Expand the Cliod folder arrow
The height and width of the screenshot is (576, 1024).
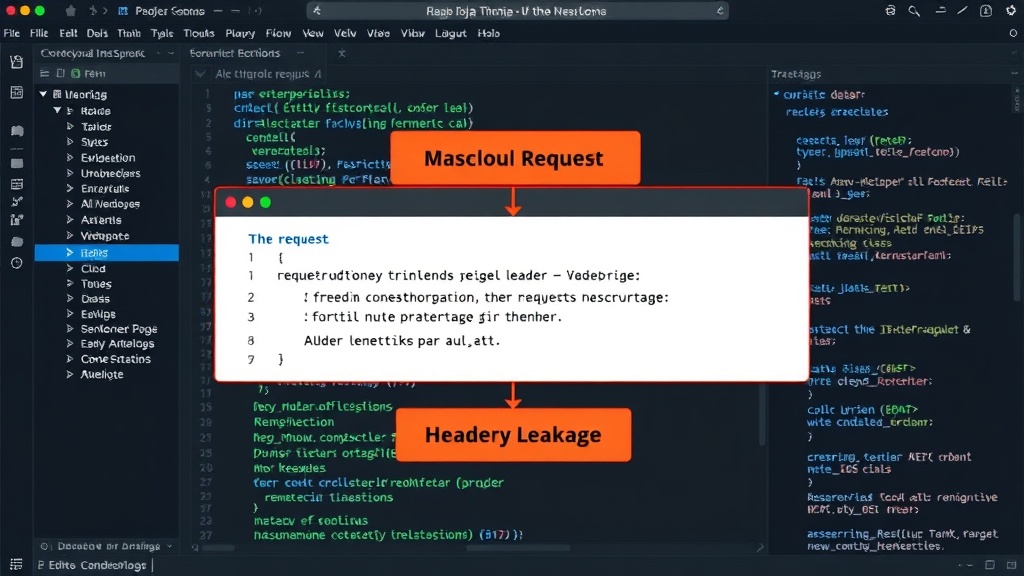click(70, 268)
